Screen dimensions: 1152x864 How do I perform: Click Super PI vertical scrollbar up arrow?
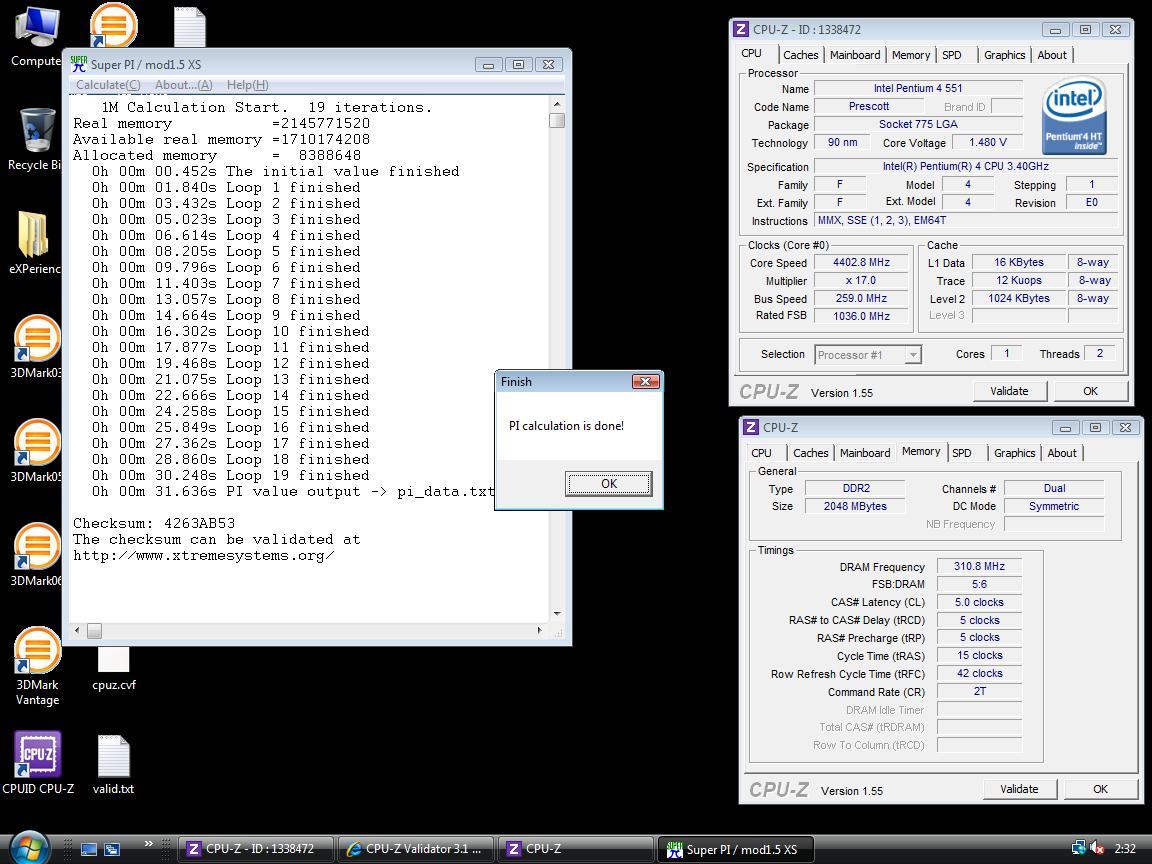[557, 104]
